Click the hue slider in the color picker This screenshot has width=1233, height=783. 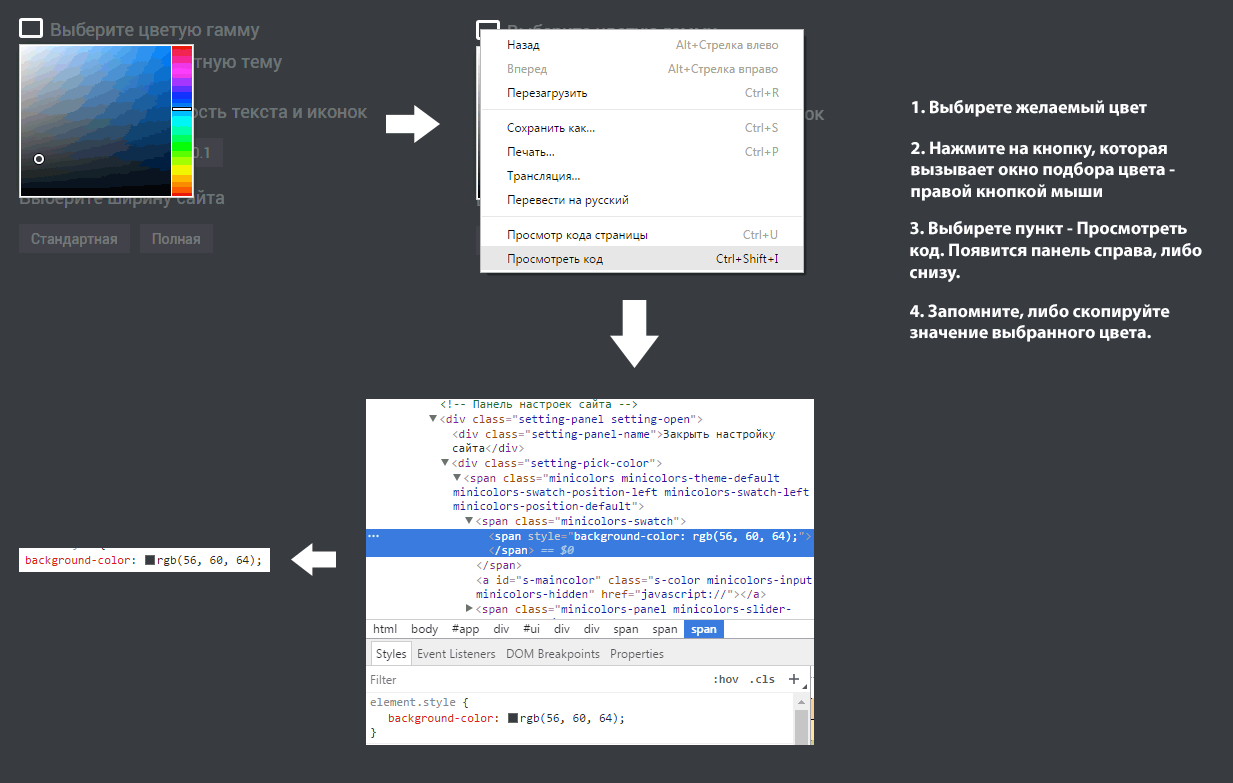tap(181, 120)
